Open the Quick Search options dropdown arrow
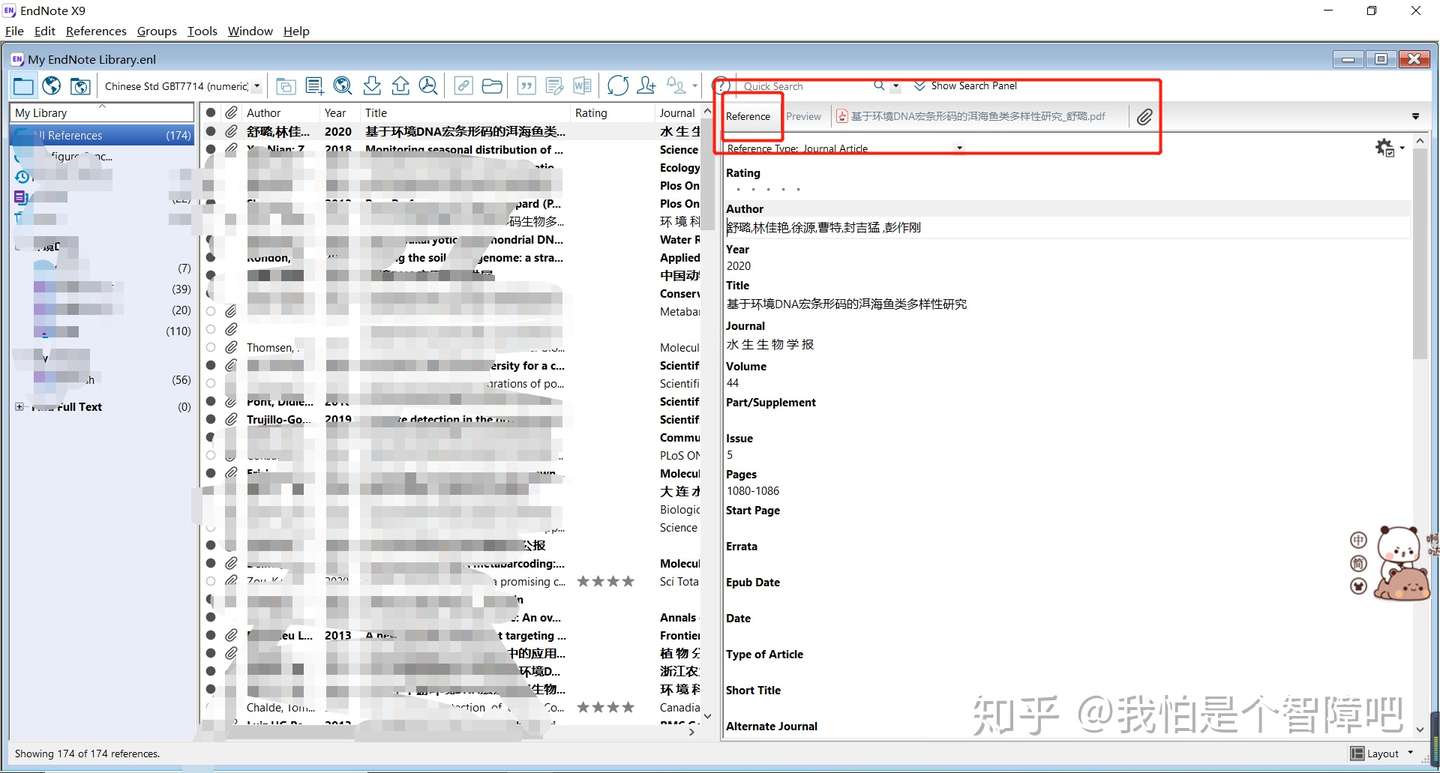 (x=896, y=86)
